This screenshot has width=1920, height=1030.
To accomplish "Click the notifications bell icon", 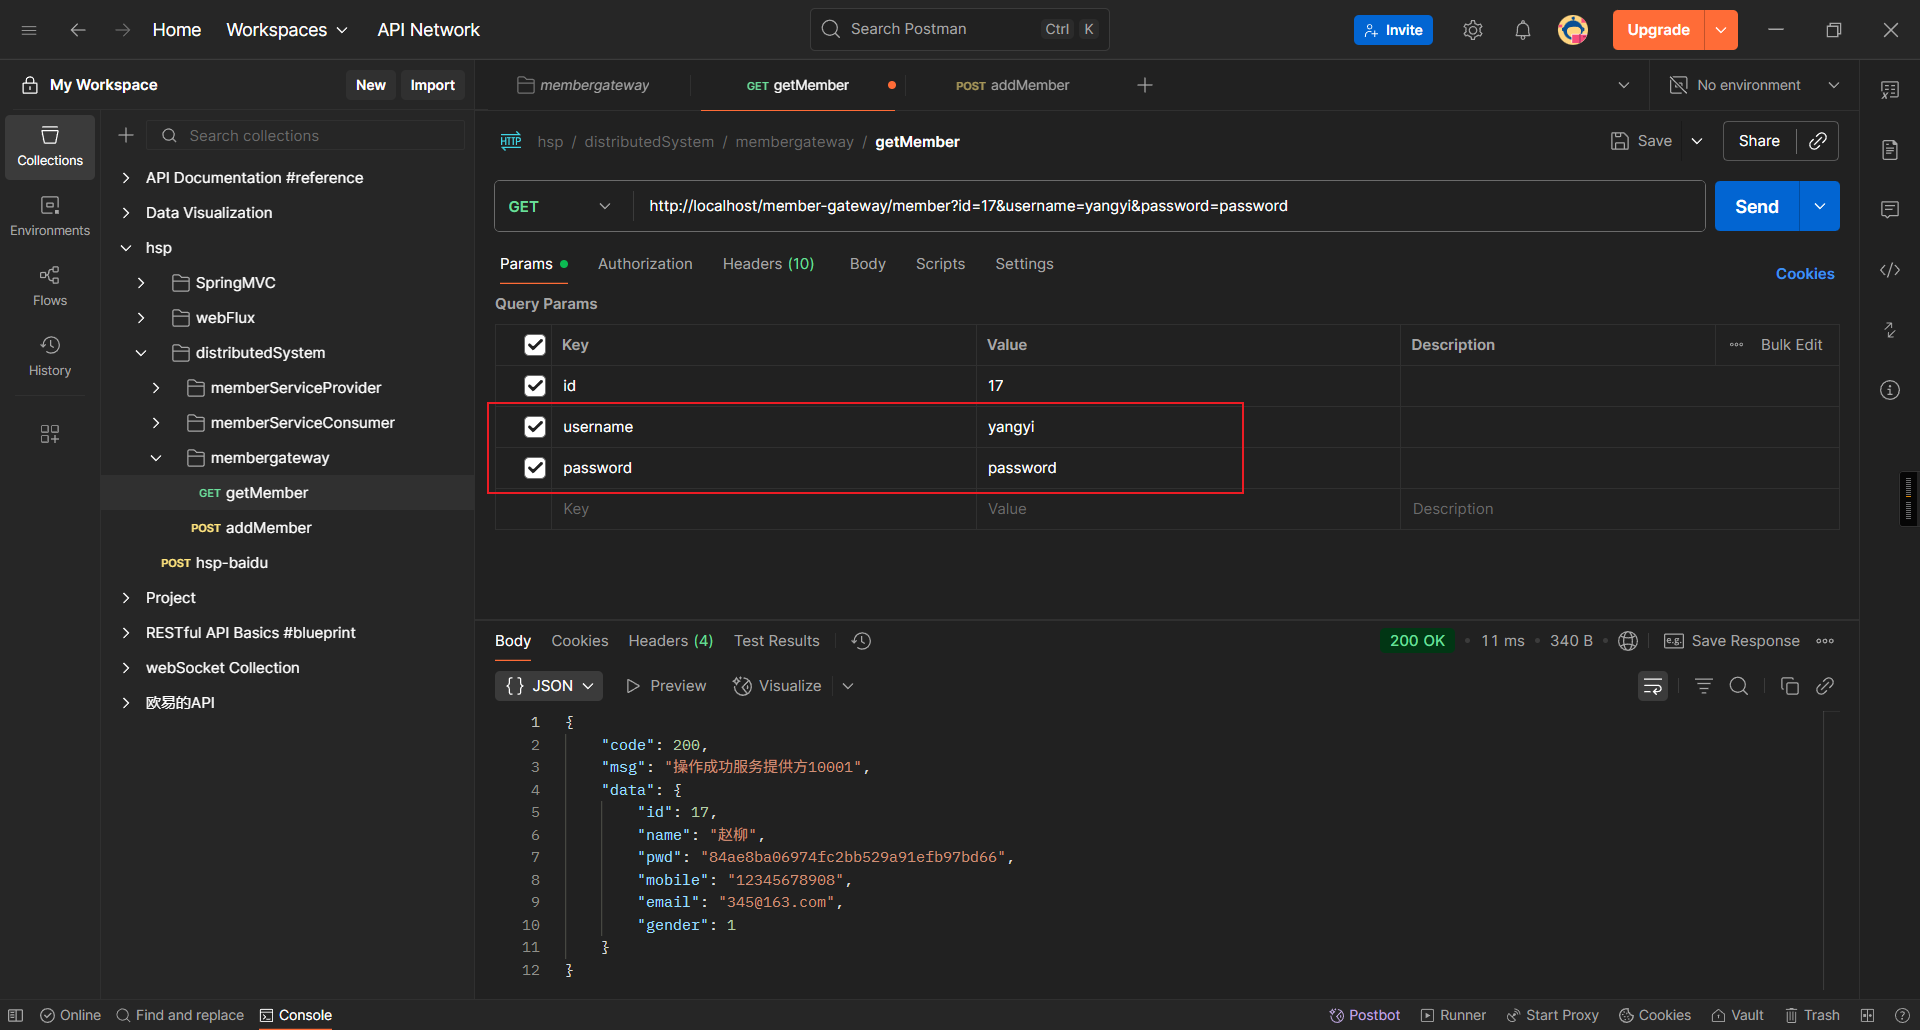I will [x=1522, y=30].
